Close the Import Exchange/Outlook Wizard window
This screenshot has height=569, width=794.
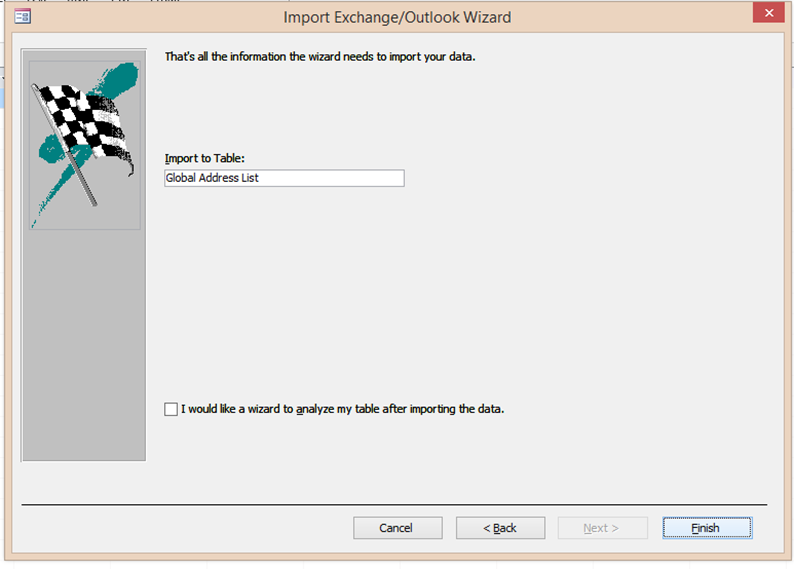pyautogui.click(x=769, y=13)
